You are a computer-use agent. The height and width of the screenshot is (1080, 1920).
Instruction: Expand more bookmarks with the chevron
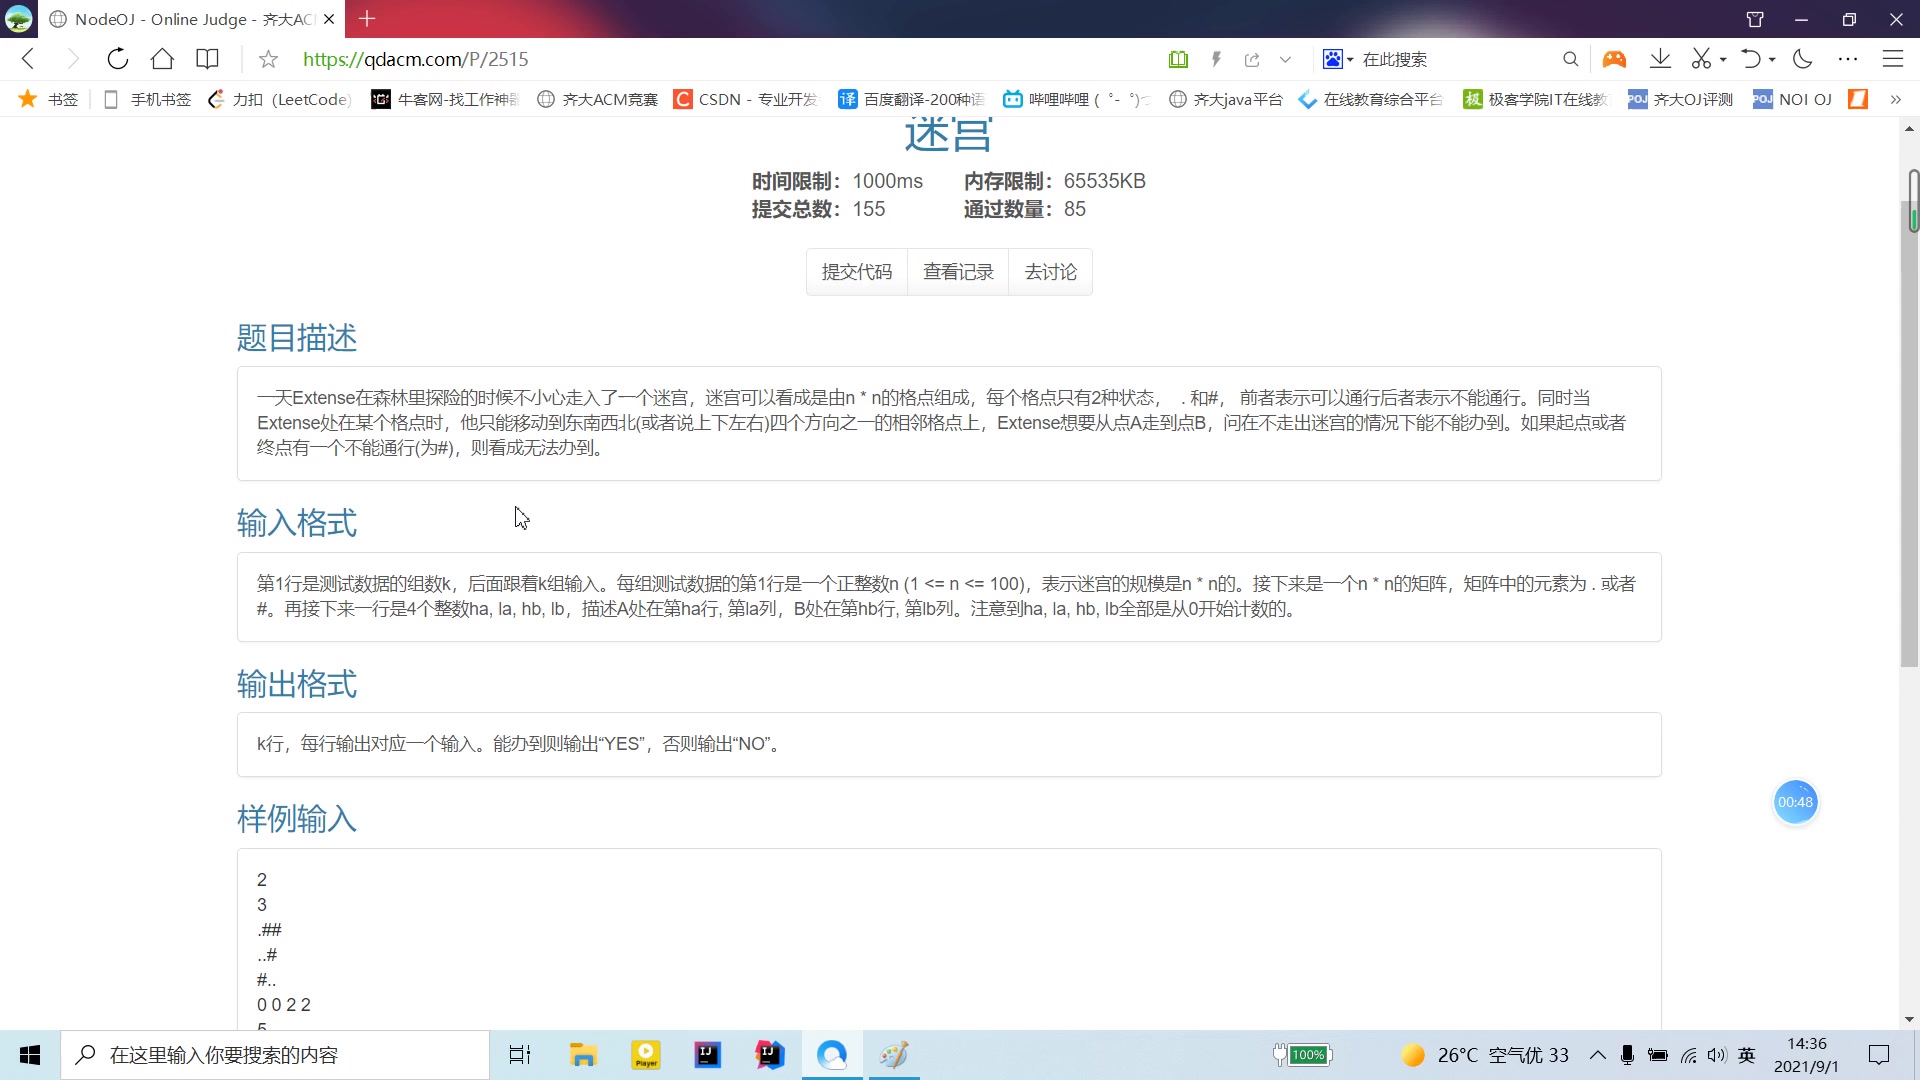point(1895,99)
